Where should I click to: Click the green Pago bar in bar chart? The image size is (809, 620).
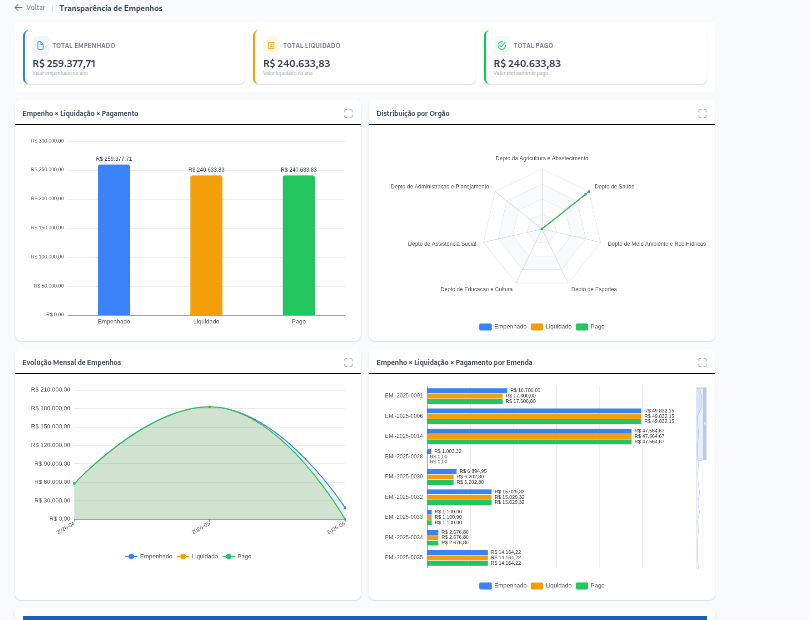(299, 246)
